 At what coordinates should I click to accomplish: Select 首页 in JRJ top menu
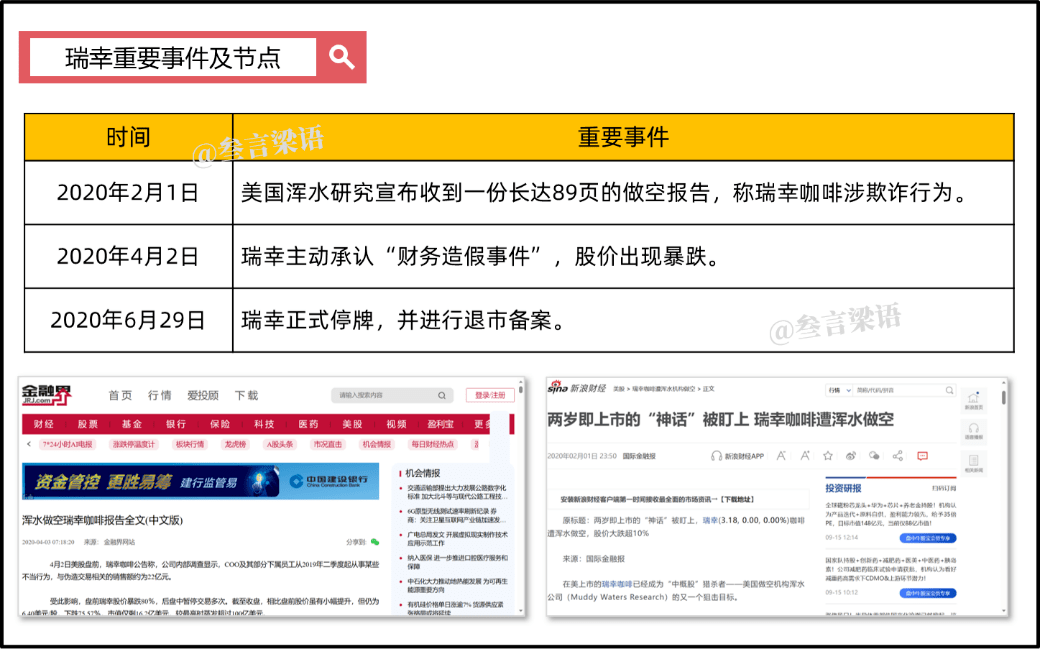click(120, 395)
